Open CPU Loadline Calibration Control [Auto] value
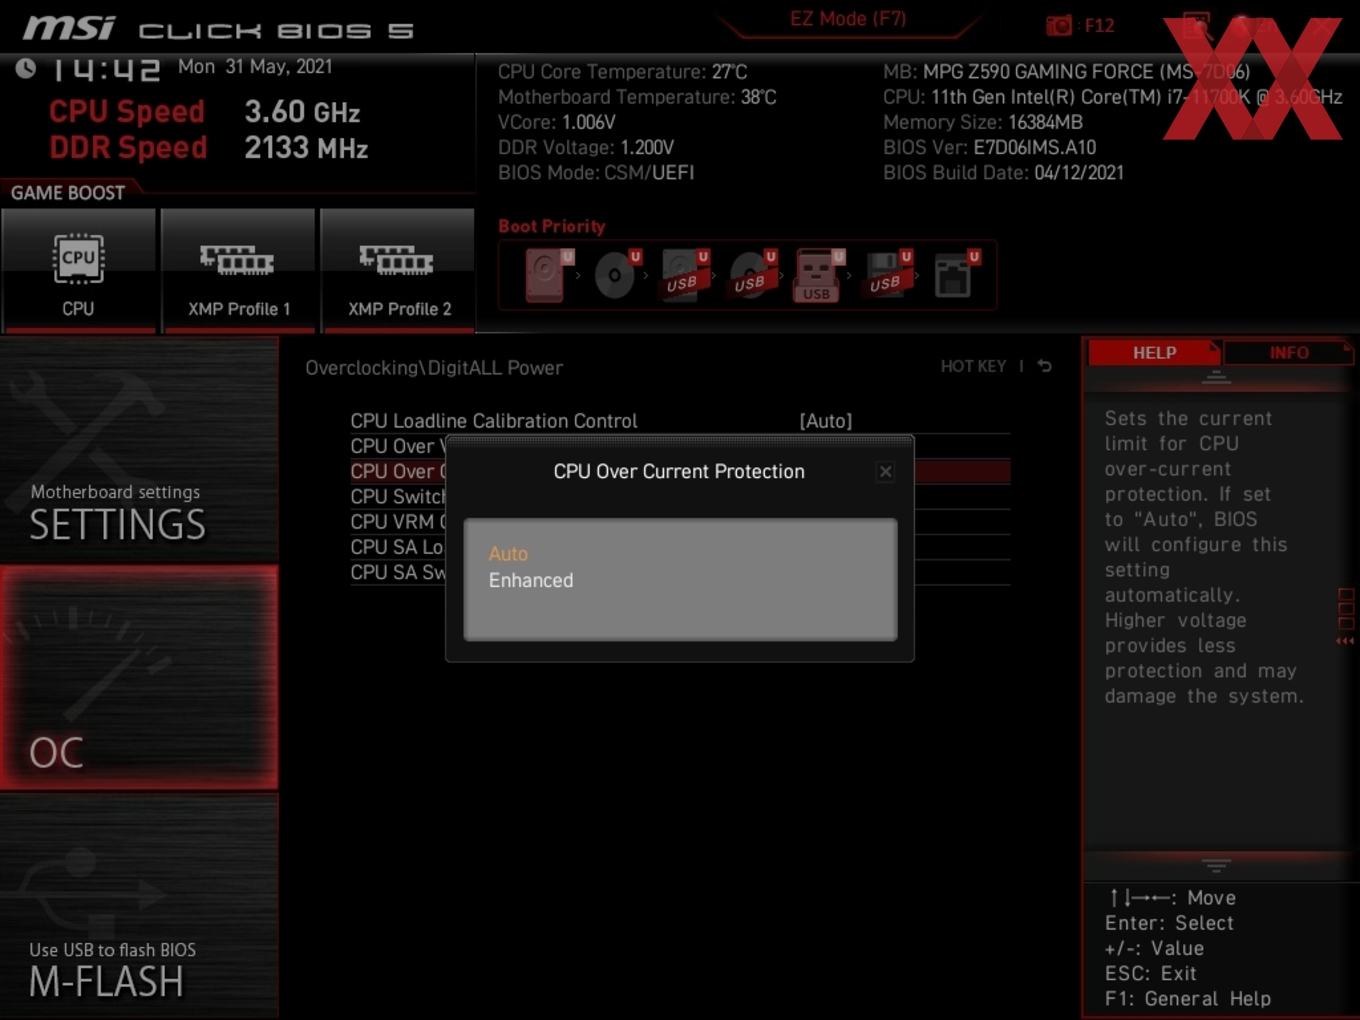 coord(826,421)
